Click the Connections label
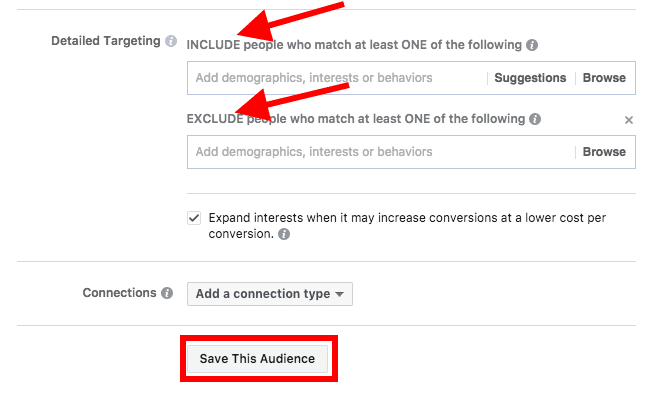 pyautogui.click(x=119, y=293)
